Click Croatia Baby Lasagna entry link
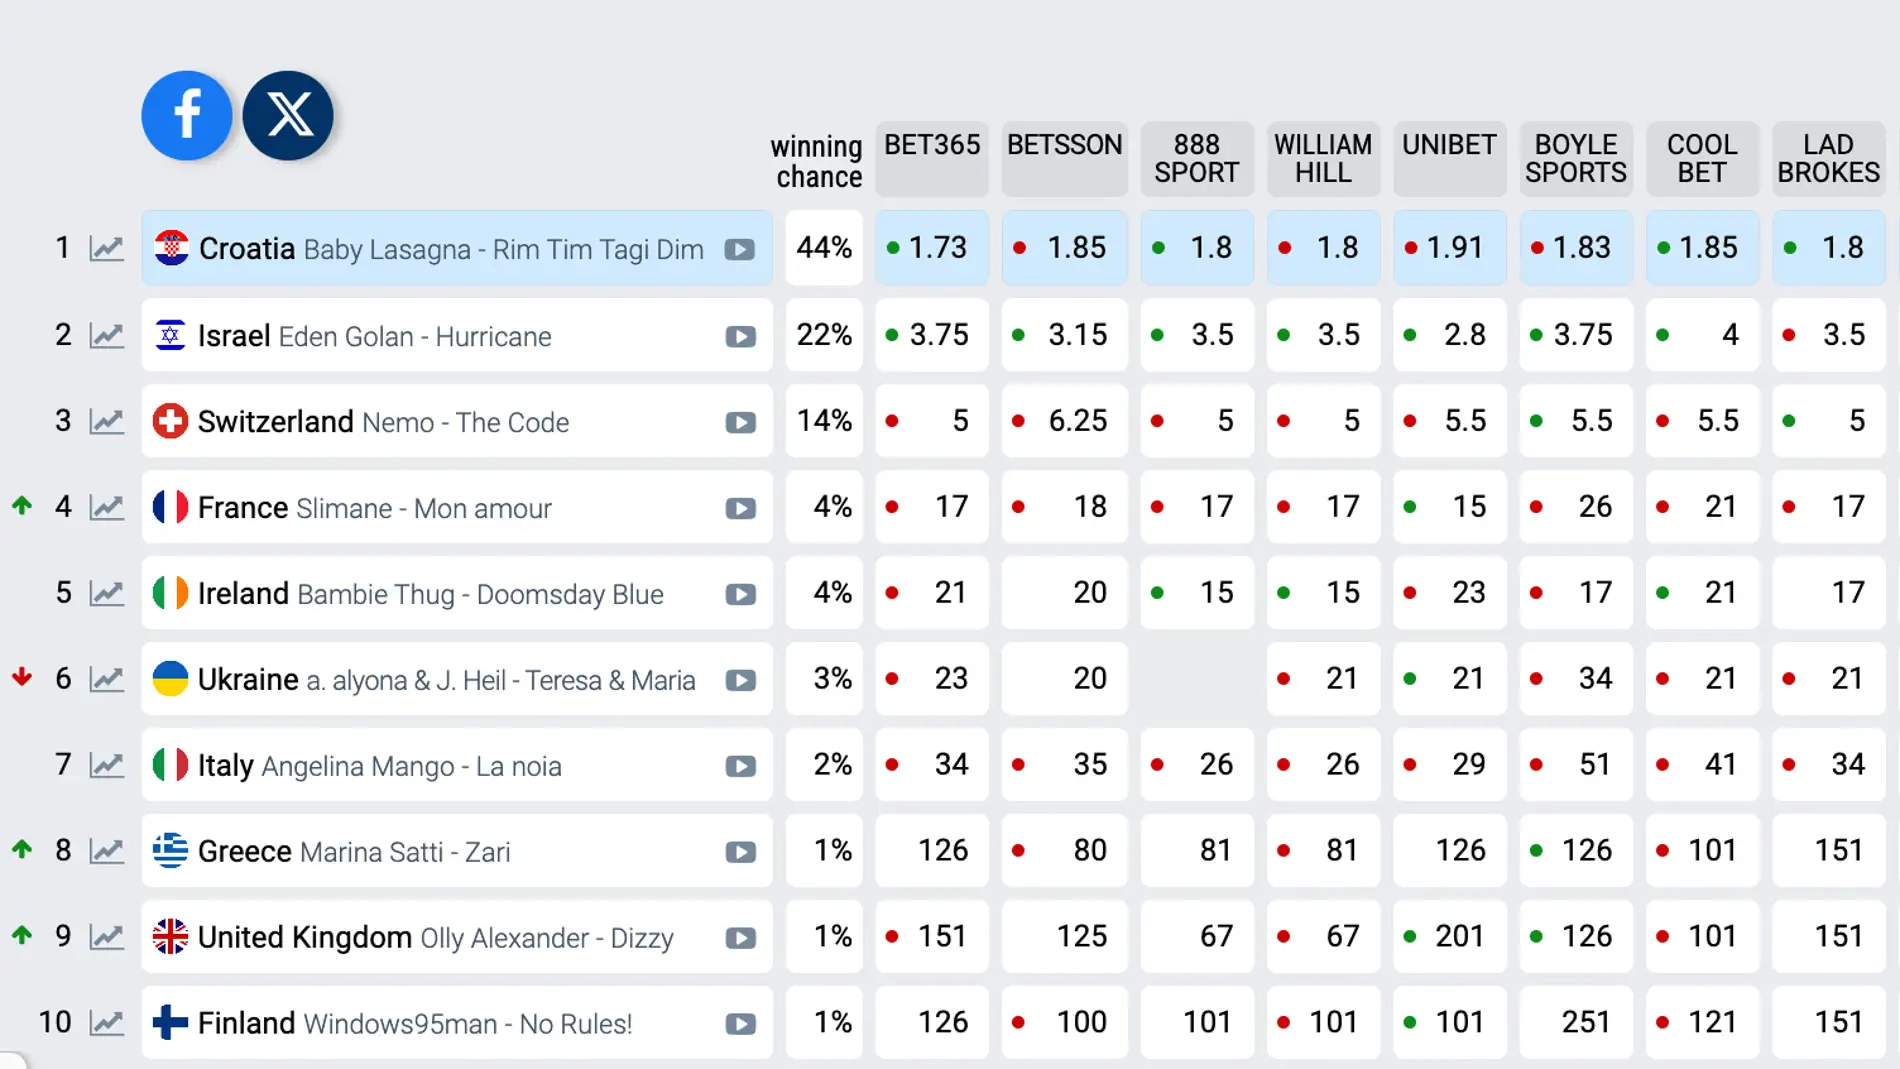 tap(450, 249)
